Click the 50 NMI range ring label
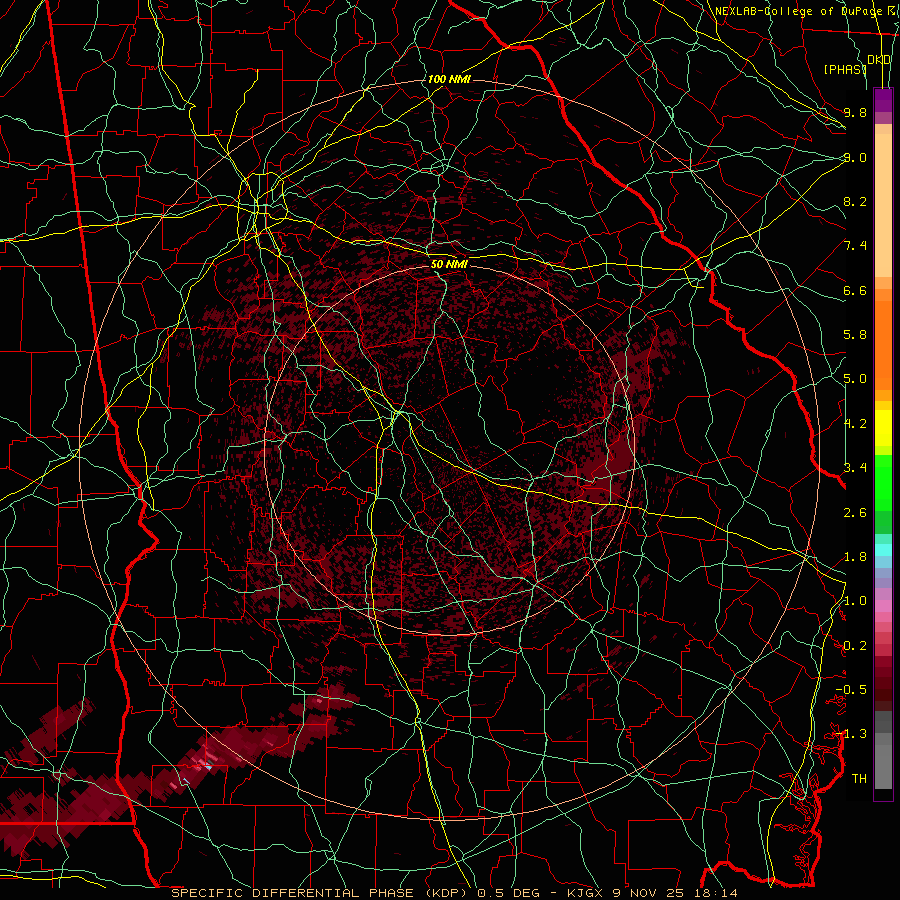Screen dimensions: 900x900 tap(449, 264)
